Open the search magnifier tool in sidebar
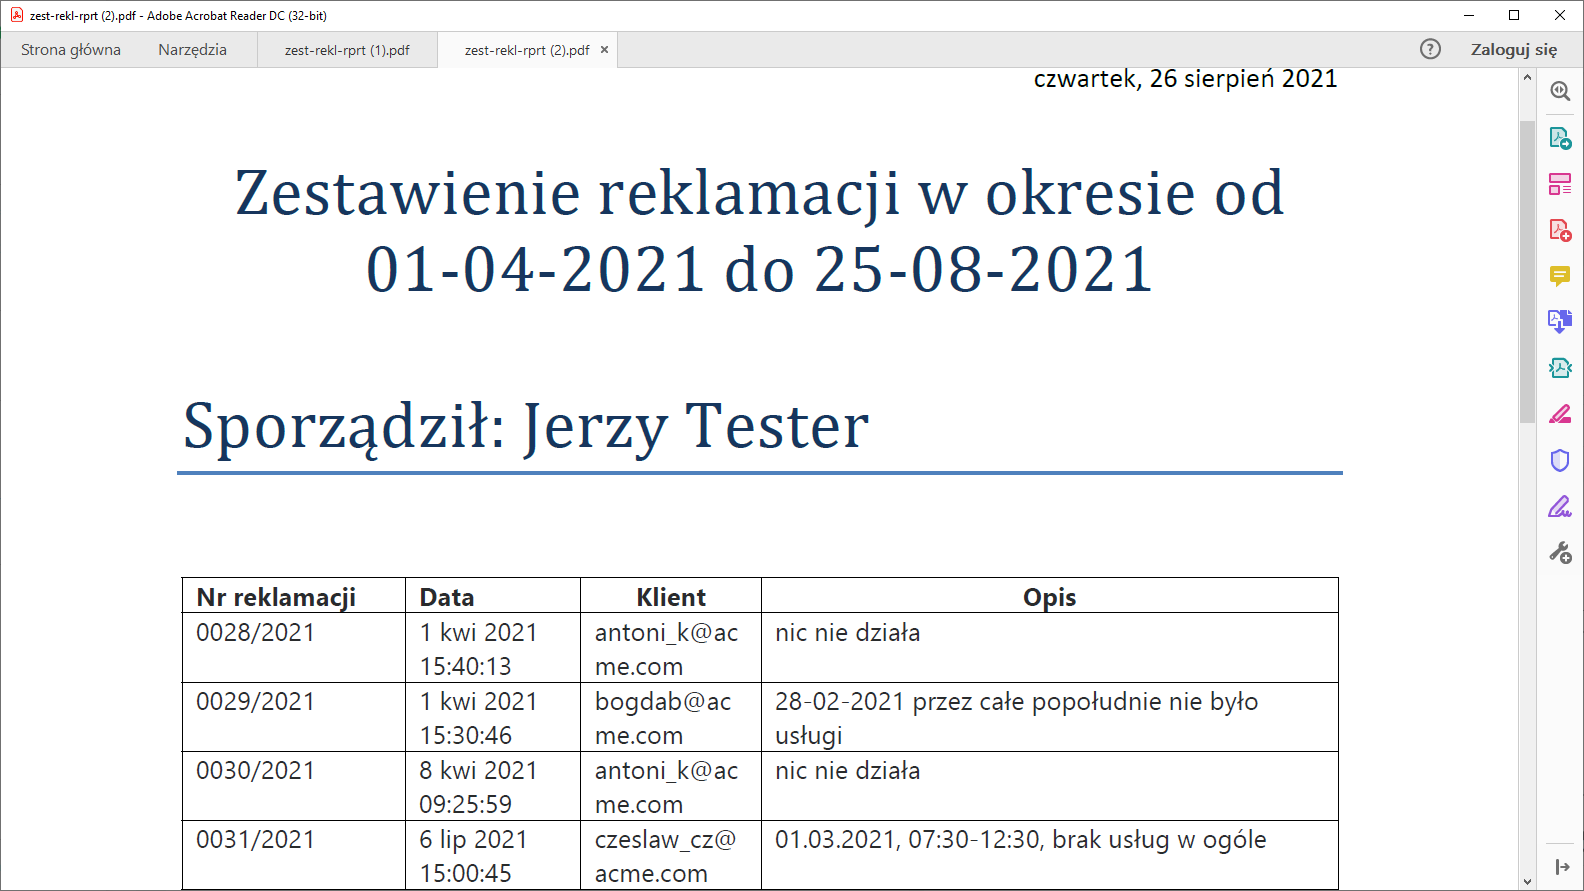The width and height of the screenshot is (1584, 891). 1560,91
